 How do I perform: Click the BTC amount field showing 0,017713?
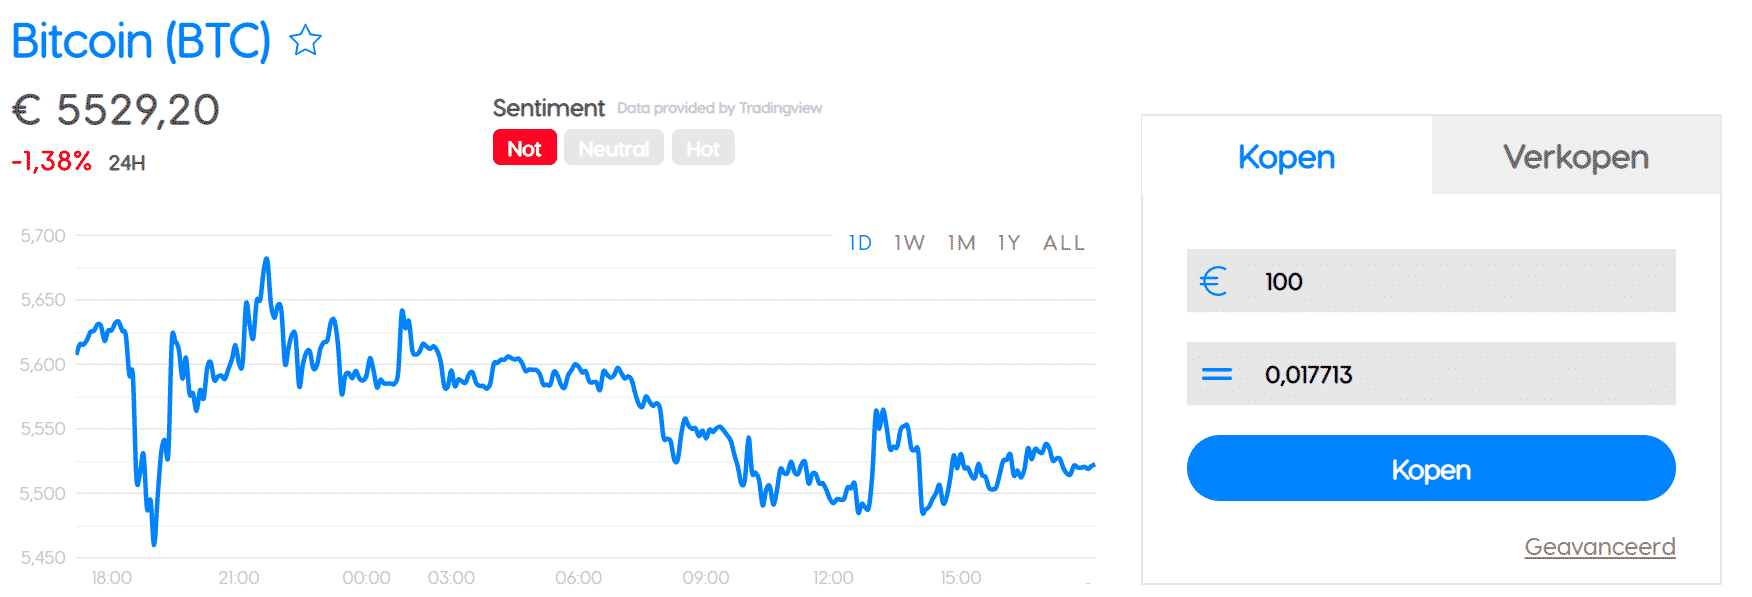[x=1400, y=374]
